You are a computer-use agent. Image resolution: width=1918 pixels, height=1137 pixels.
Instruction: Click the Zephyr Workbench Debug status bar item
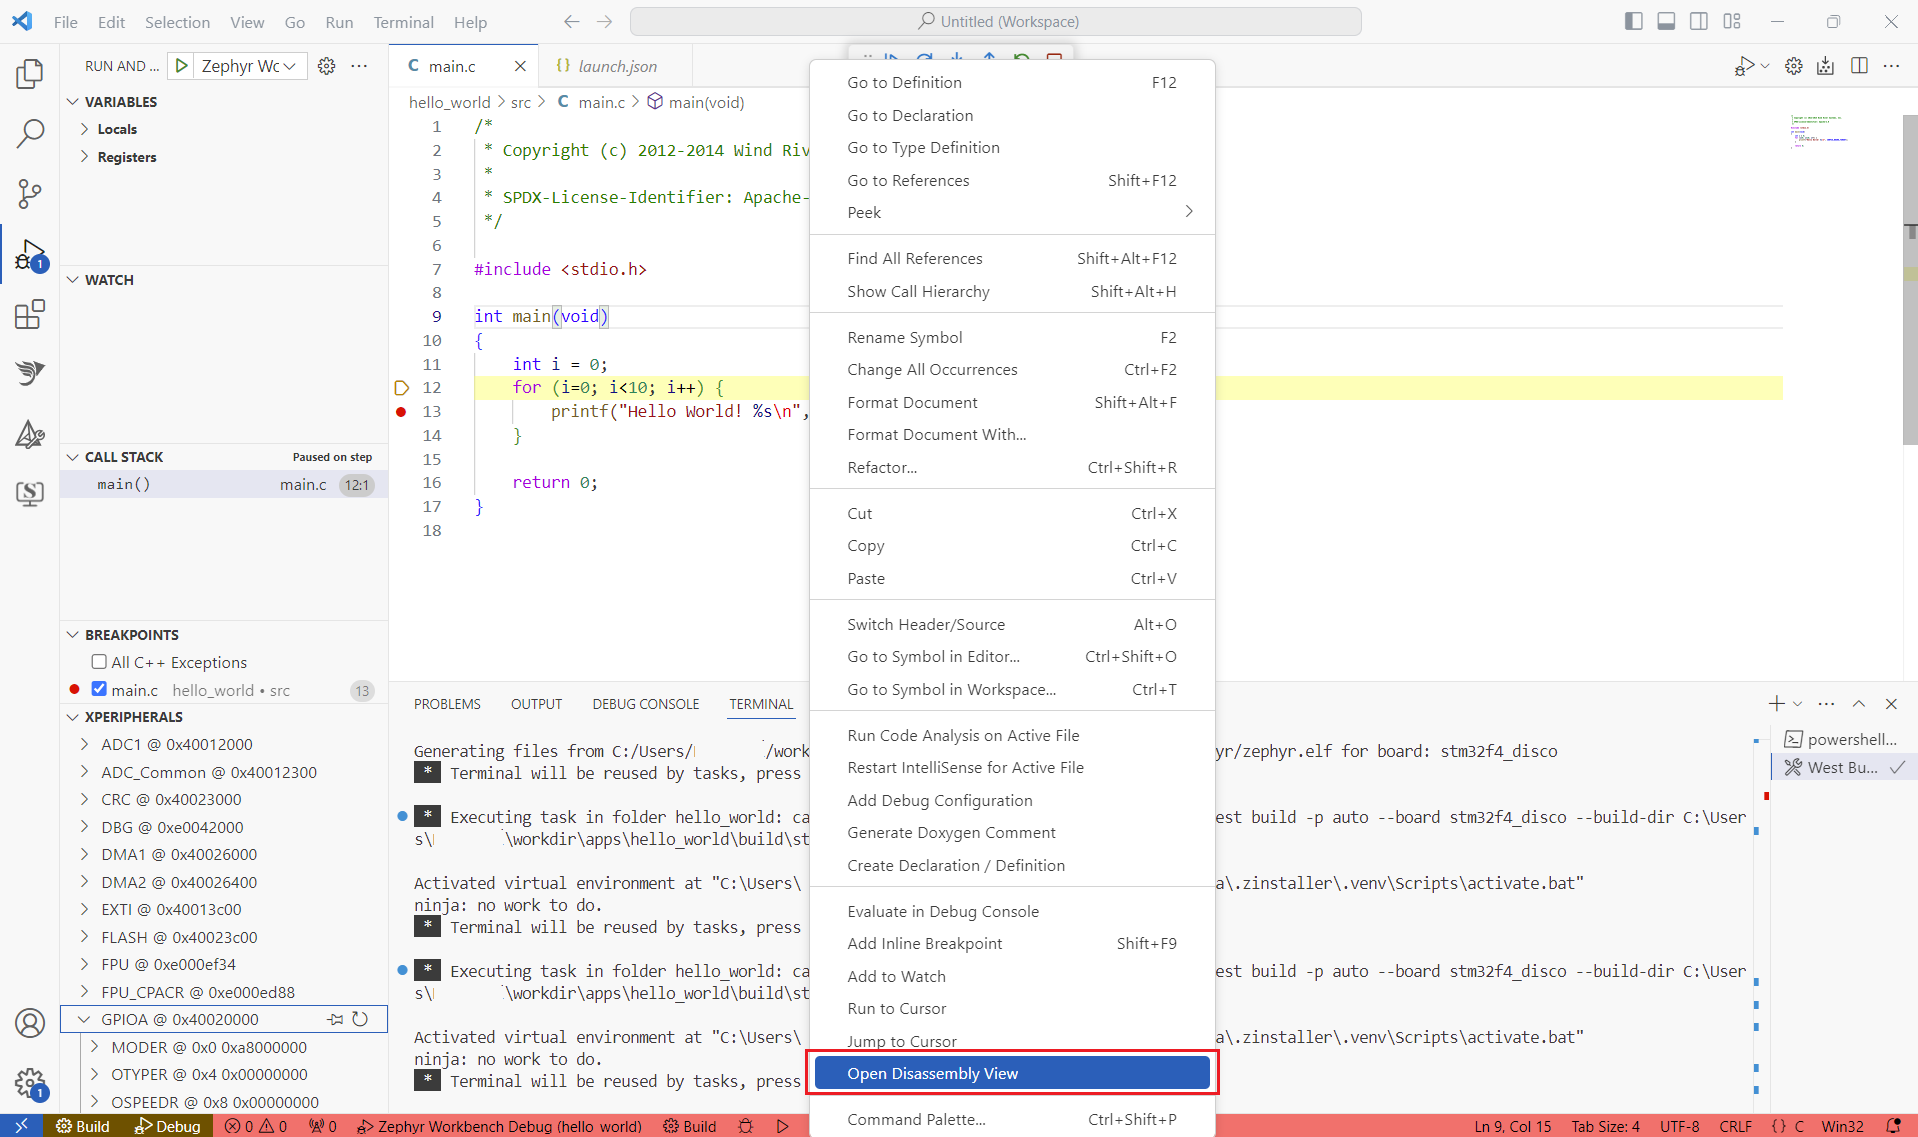(x=500, y=1126)
